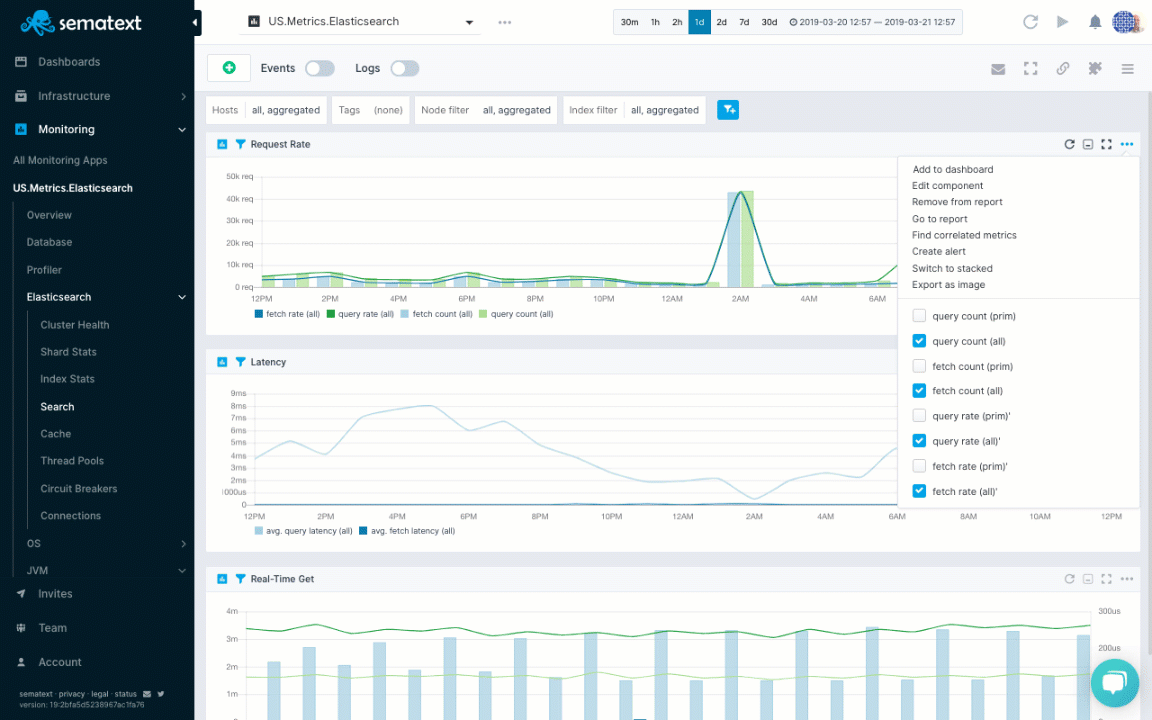Check fetch rate (prim)'
Screen dimensions: 1152x720
(919, 466)
